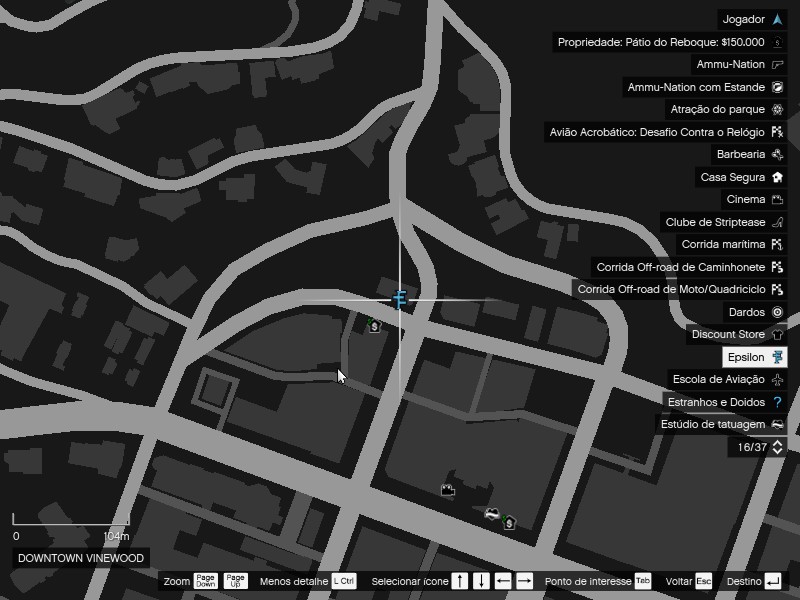Click the right arrow select-icon key
Screen dimensions: 800x600
click(x=524, y=581)
